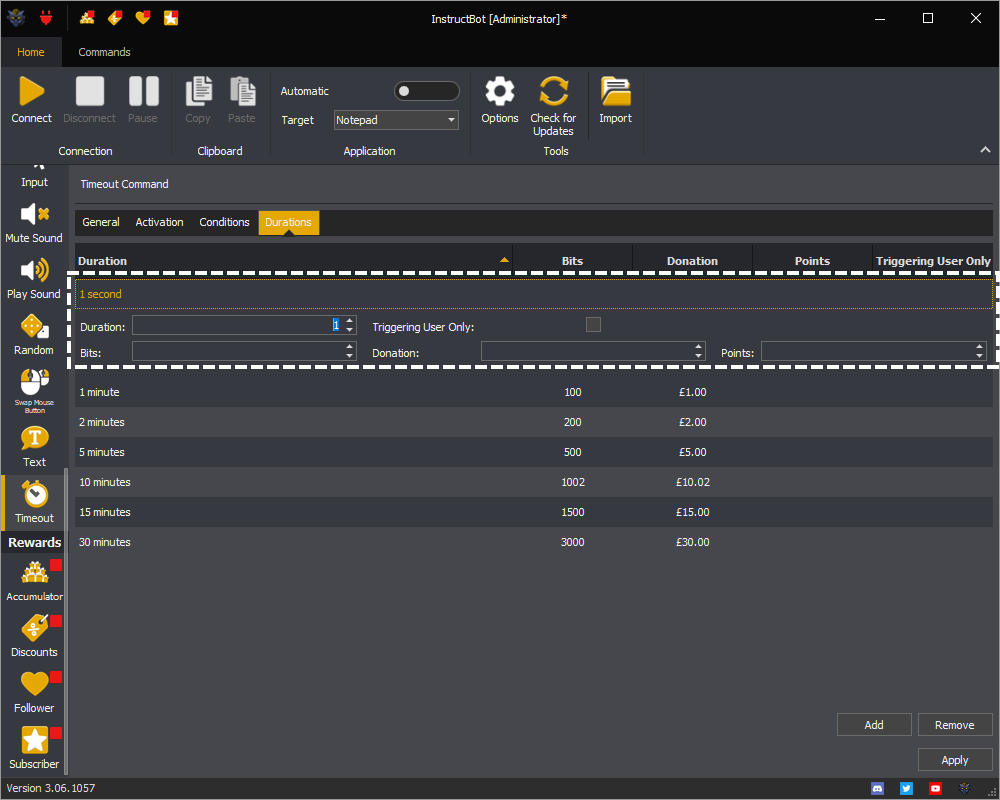
Task: Decrease the Points value spinner
Action: [979, 356]
